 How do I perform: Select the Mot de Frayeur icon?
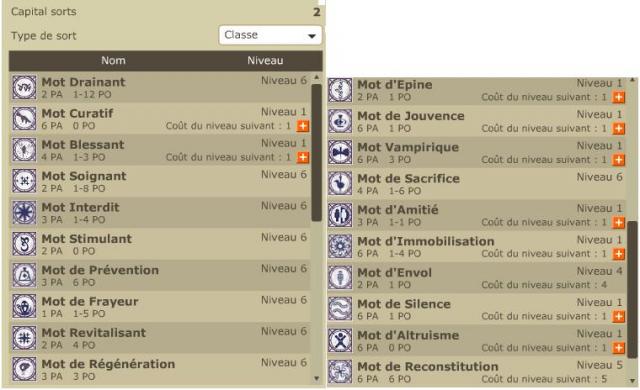pyautogui.click(x=24, y=306)
